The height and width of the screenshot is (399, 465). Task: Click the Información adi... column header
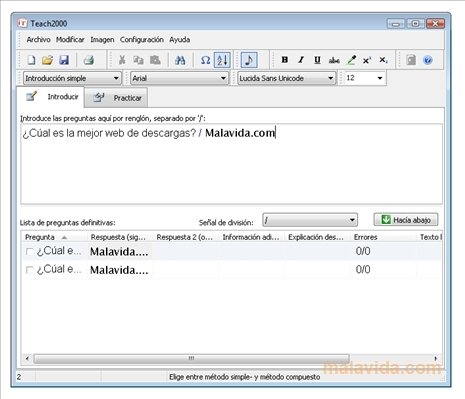(x=252, y=237)
